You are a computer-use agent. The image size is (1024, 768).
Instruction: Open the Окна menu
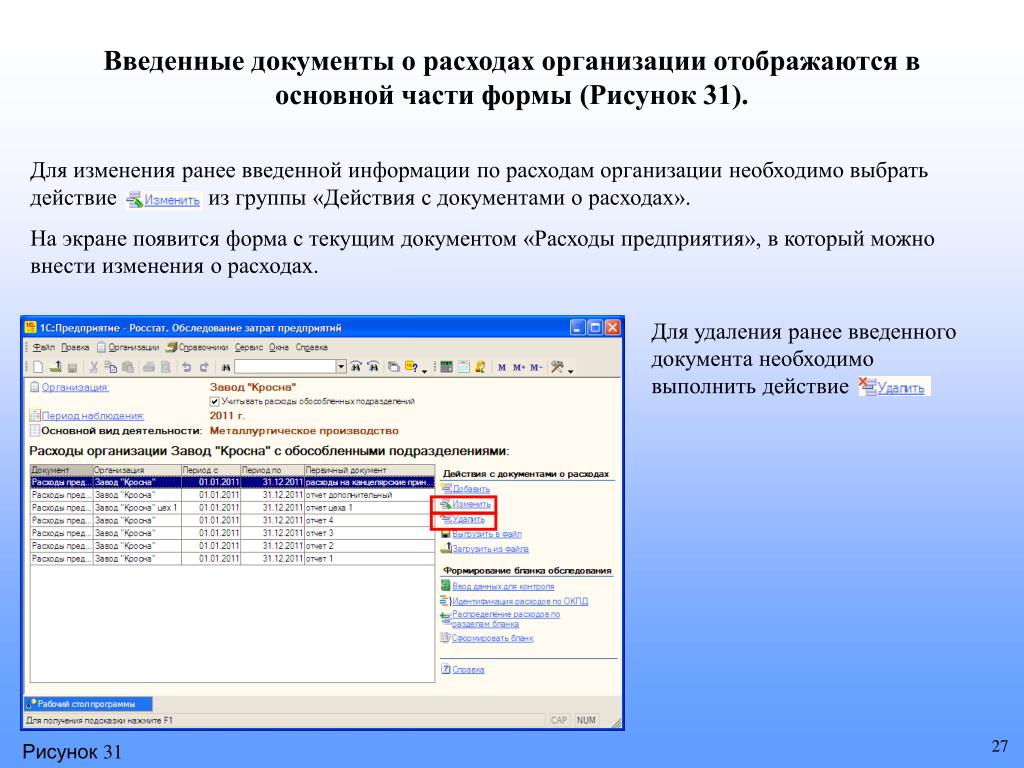pos(279,347)
